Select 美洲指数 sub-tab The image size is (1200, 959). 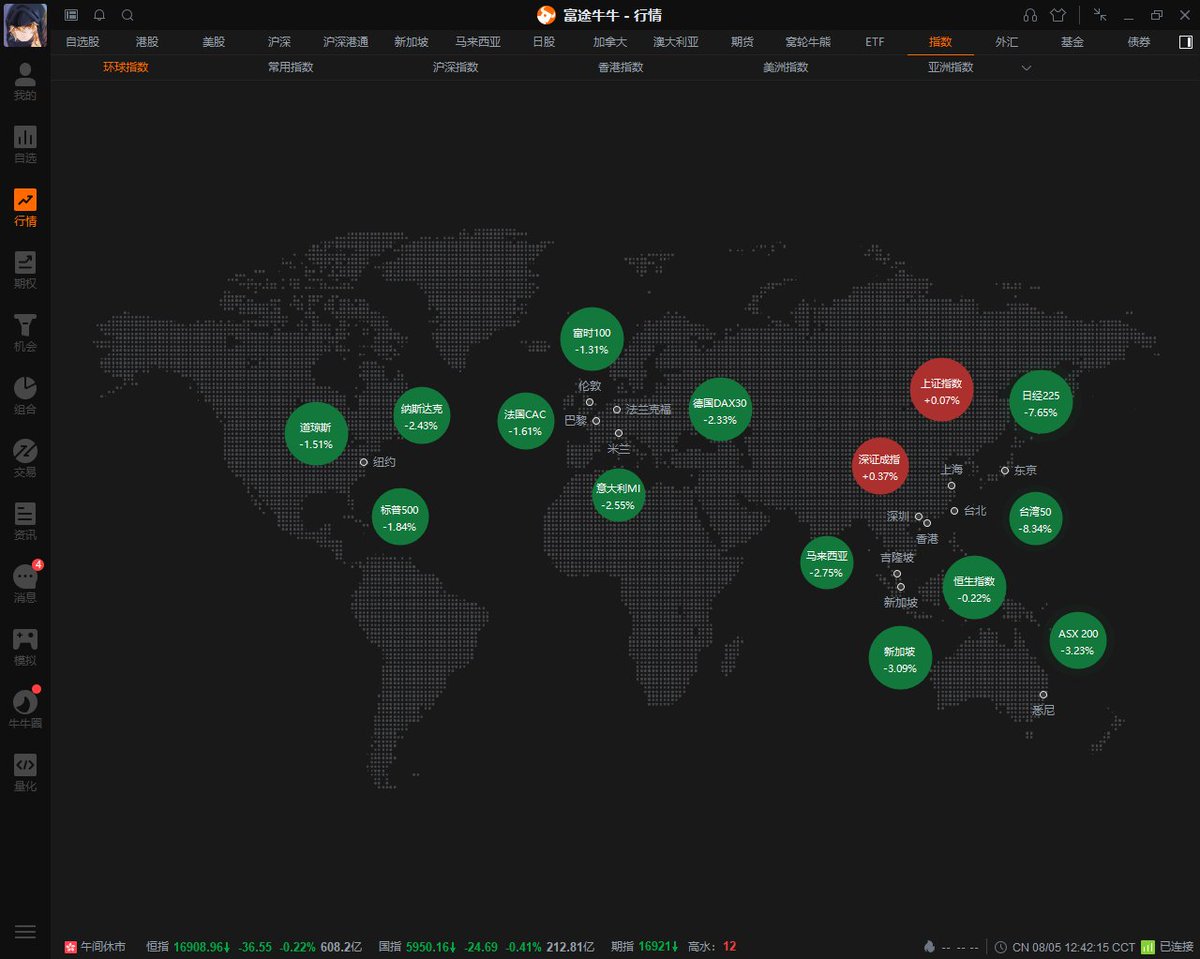pyautogui.click(x=785, y=67)
